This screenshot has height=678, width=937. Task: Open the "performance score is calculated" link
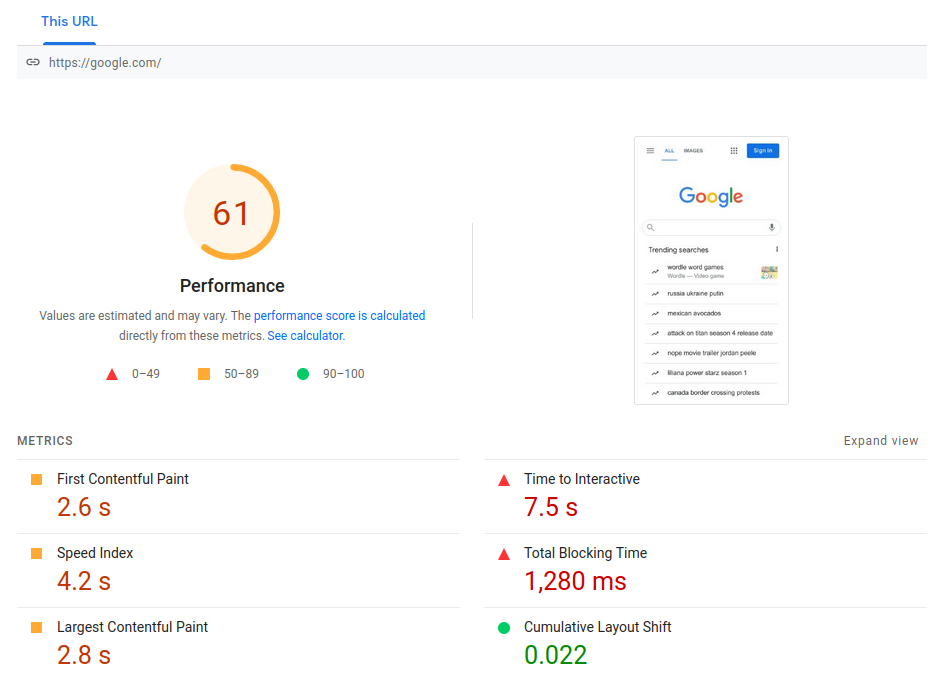click(339, 315)
